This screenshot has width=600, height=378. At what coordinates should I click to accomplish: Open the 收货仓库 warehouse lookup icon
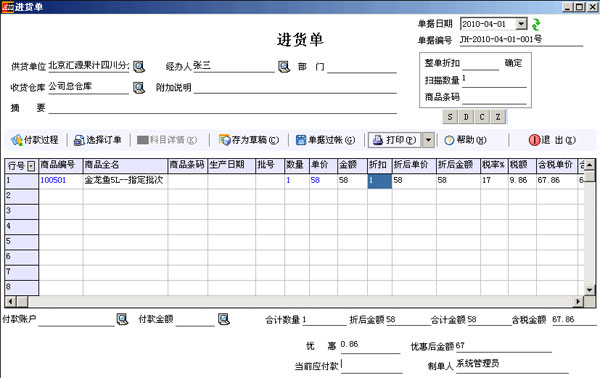click(139, 88)
